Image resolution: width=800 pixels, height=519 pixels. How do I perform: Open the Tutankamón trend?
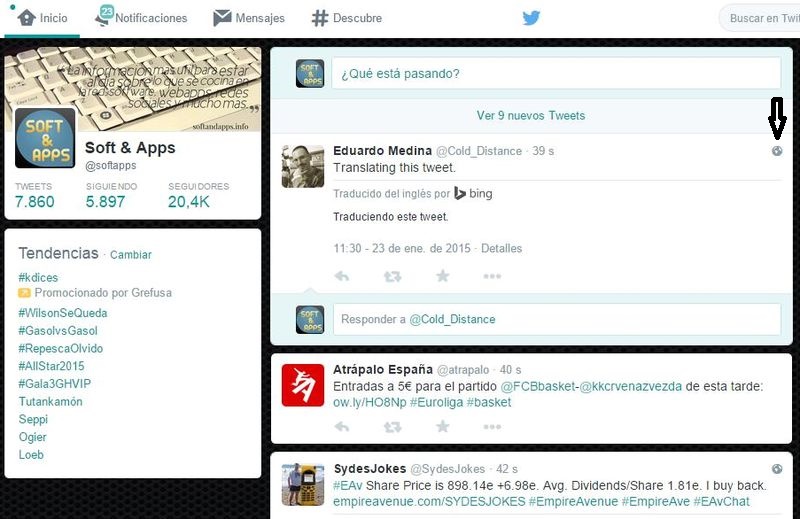coord(51,402)
